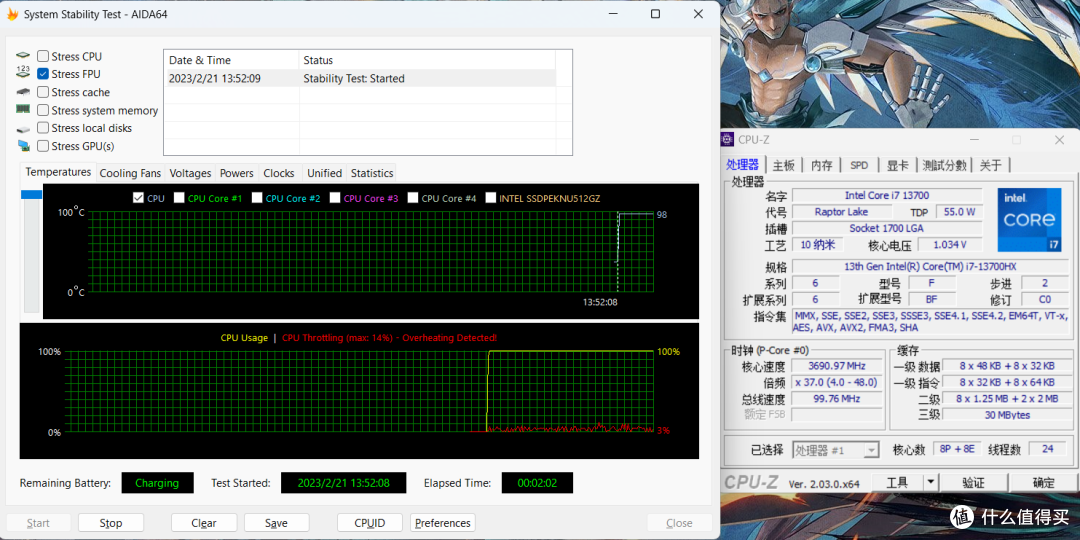Click the temperature graph vertical slider
The width and height of the screenshot is (1080, 540).
coord(32,251)
